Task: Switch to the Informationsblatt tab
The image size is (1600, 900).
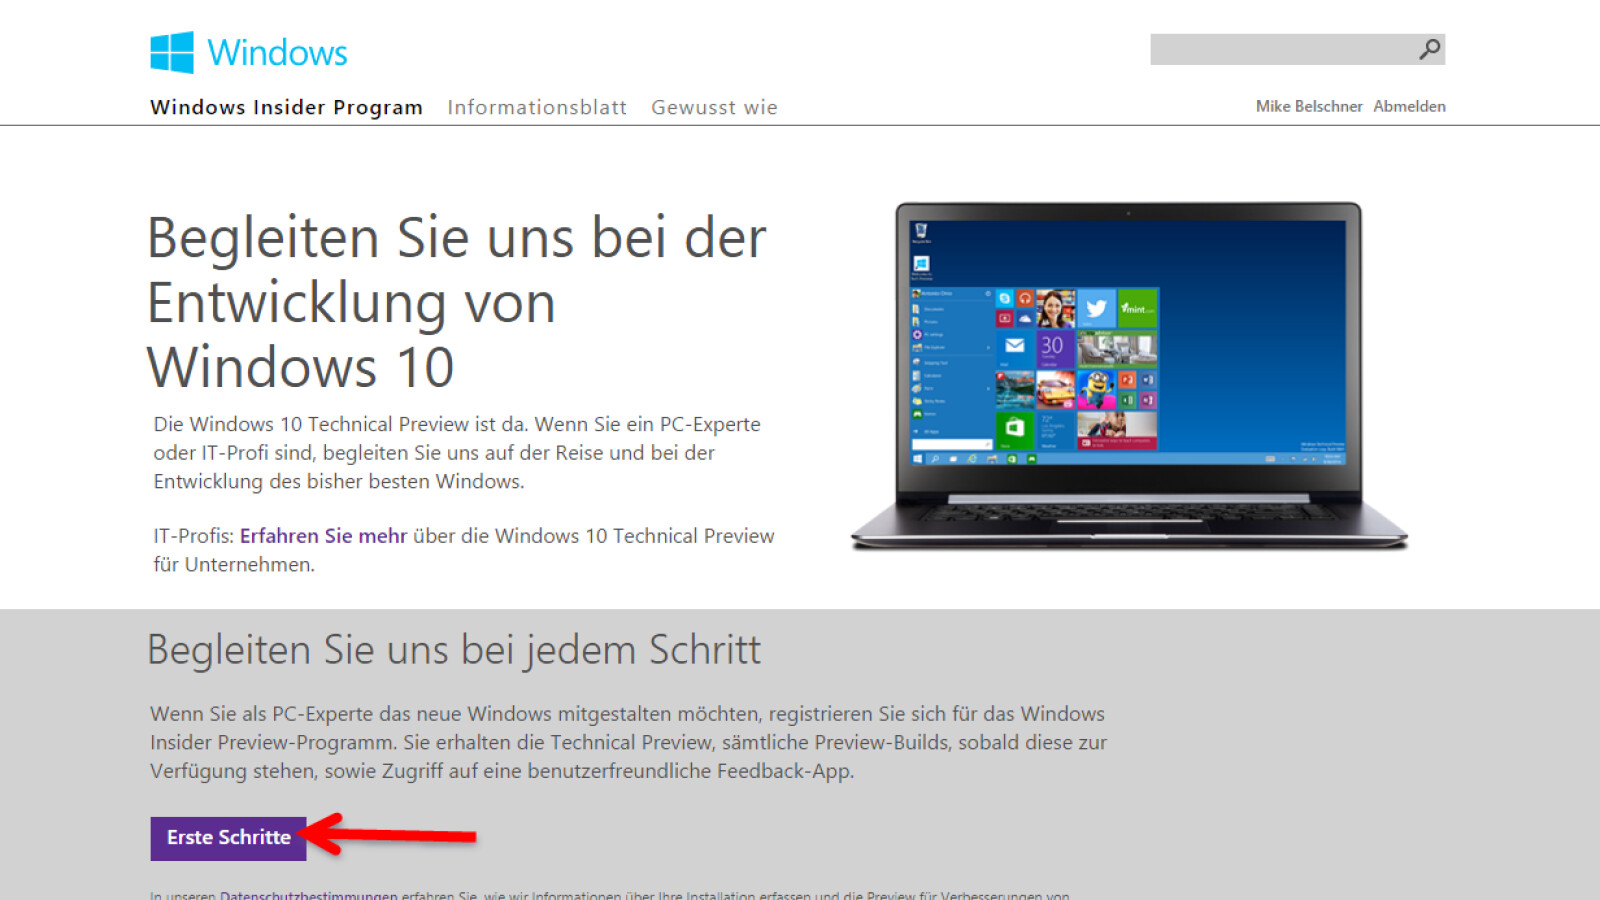Action: click(537, 107)
